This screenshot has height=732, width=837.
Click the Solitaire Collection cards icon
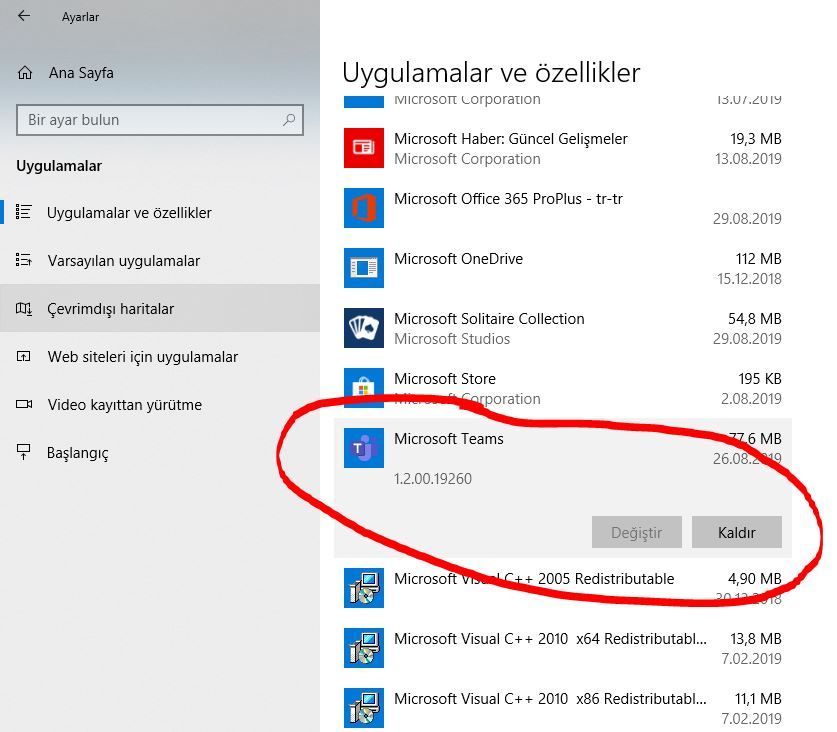tap(364, 328)
